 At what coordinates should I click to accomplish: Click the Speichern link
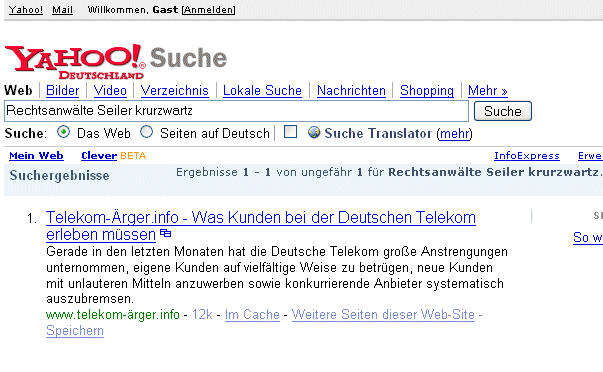[x=75, y=331]
